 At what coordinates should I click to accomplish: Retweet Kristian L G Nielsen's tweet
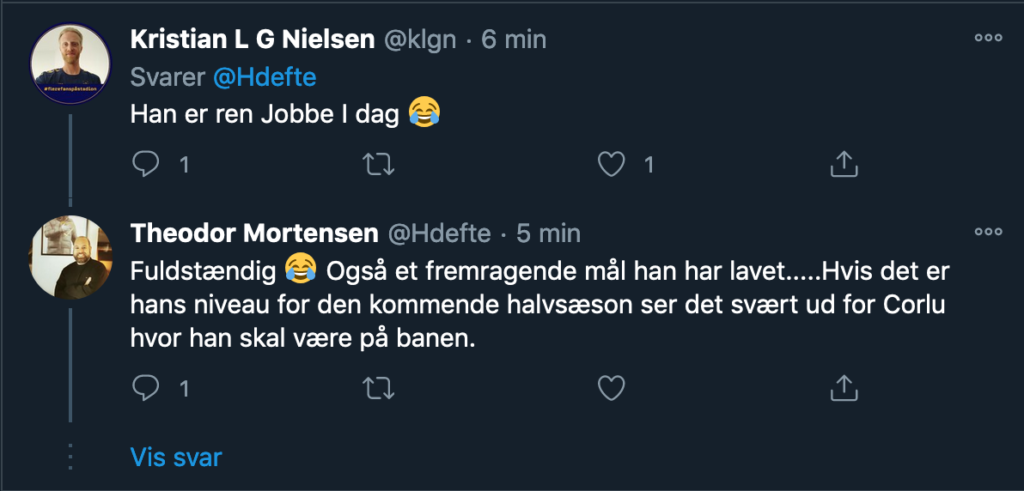click(377, 164)
